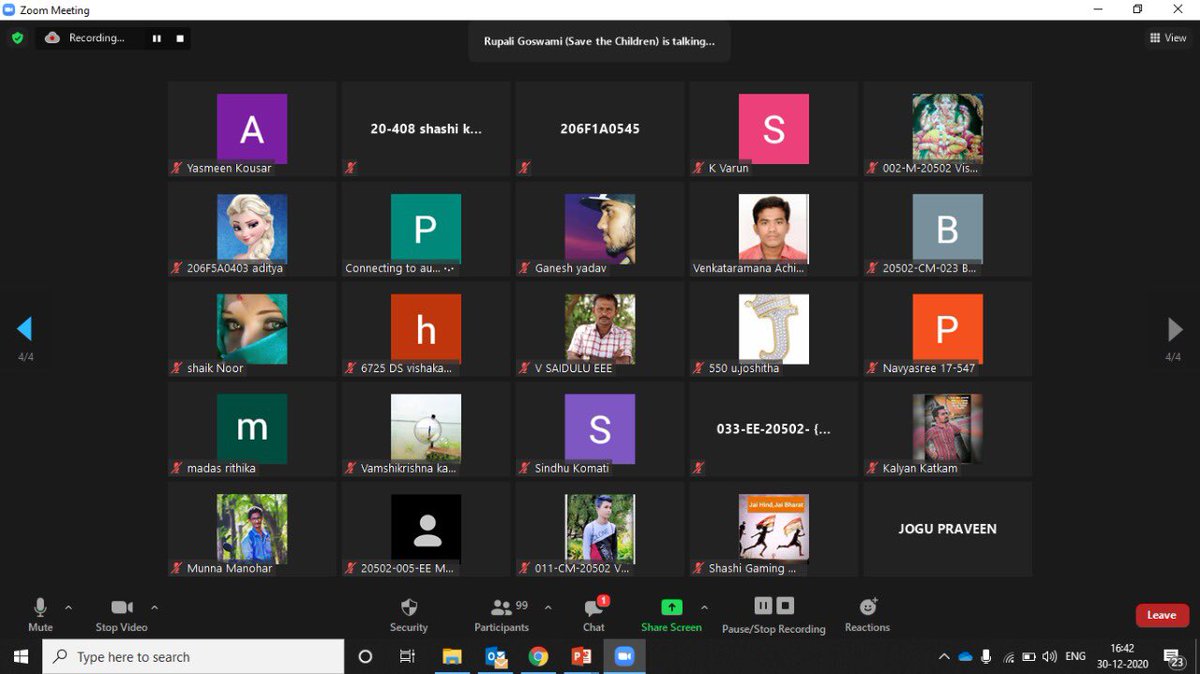Select shaik Noor's tile
Viewport: 1200px width, 674px height.
click(x=252, y=329)
